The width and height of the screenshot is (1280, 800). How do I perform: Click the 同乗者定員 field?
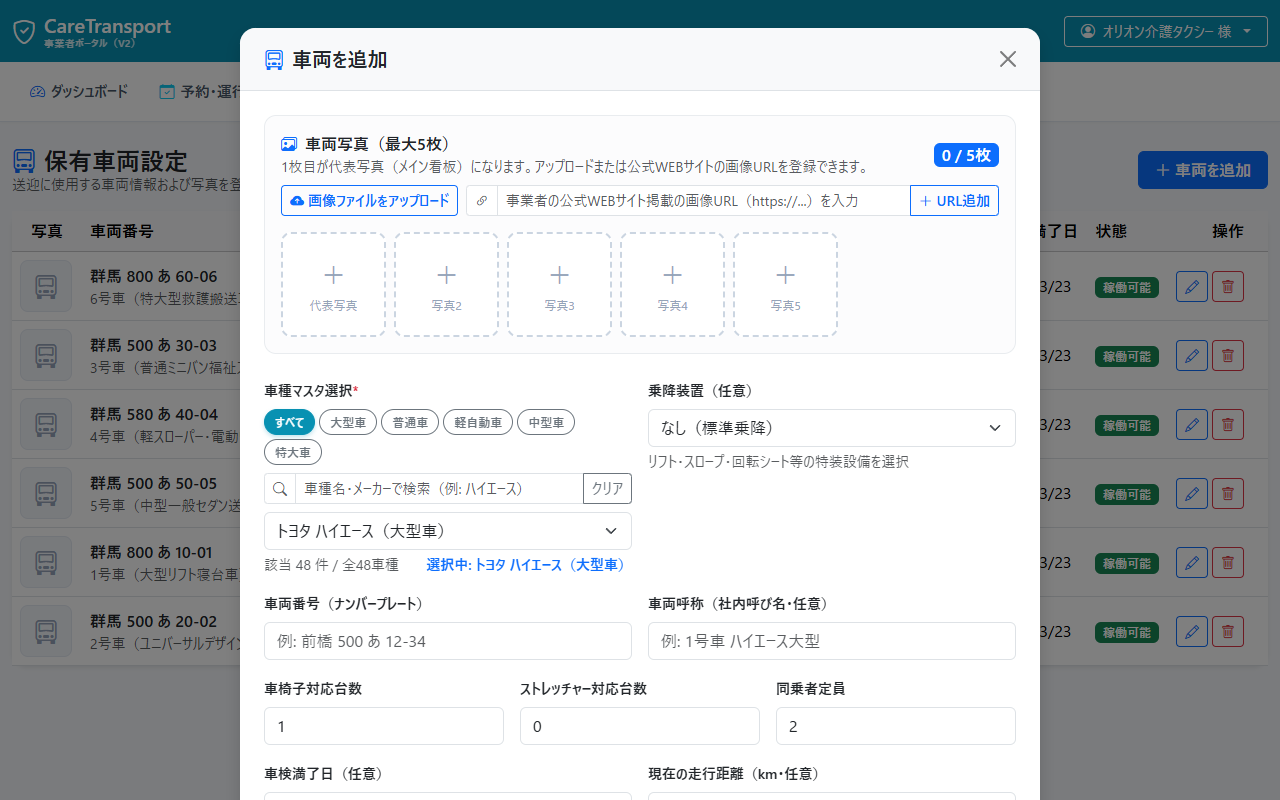point(896,726)
